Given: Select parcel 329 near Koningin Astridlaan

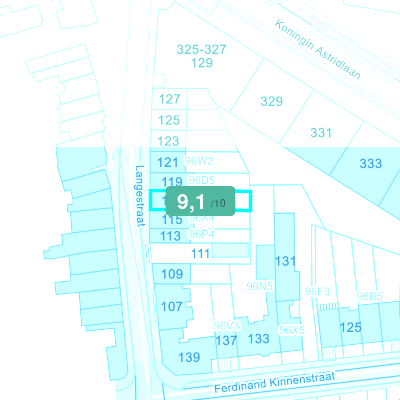Looking at the screenshot, I should [x=271, y=101].
